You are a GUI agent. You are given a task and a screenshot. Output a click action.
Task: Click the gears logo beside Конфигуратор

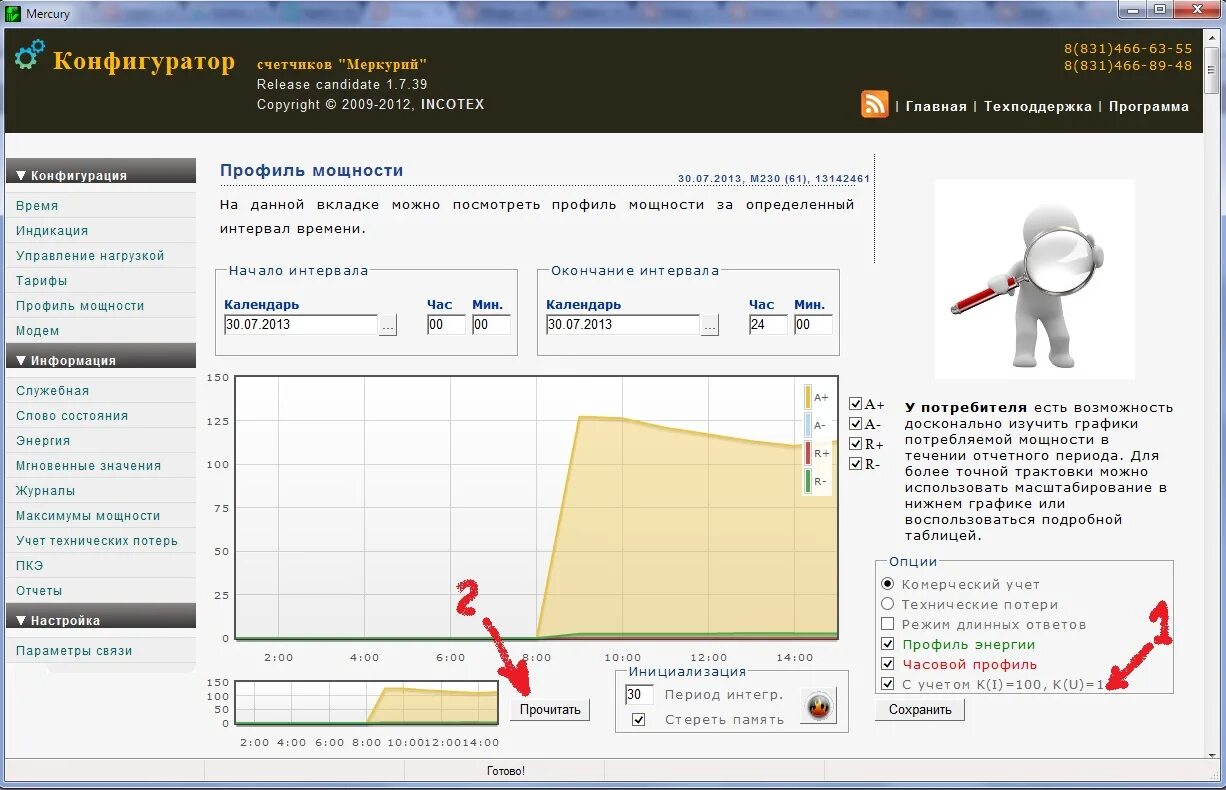(x=30, y=55)
